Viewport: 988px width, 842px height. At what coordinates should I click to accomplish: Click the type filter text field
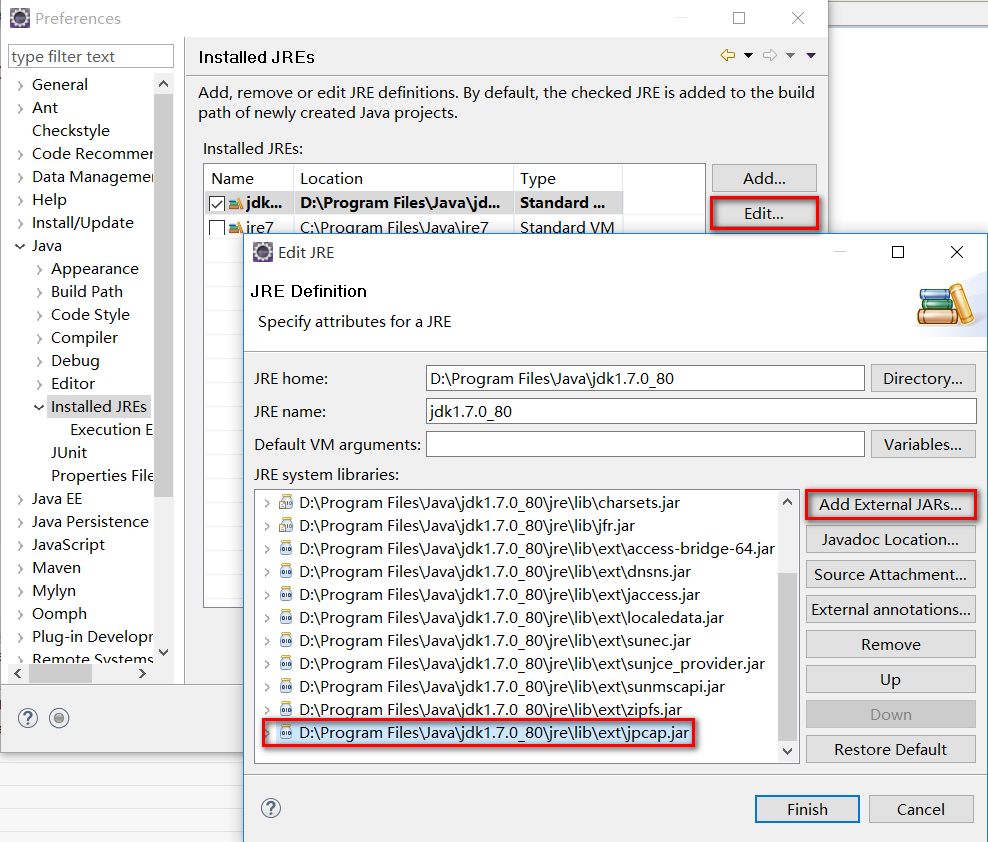coord(91,56)
